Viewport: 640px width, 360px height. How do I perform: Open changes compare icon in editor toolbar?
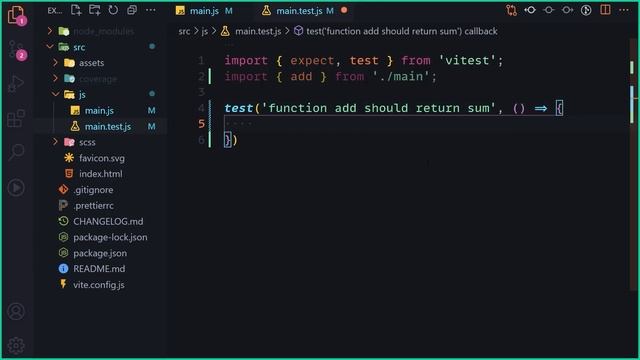click(x=511, y=10)
